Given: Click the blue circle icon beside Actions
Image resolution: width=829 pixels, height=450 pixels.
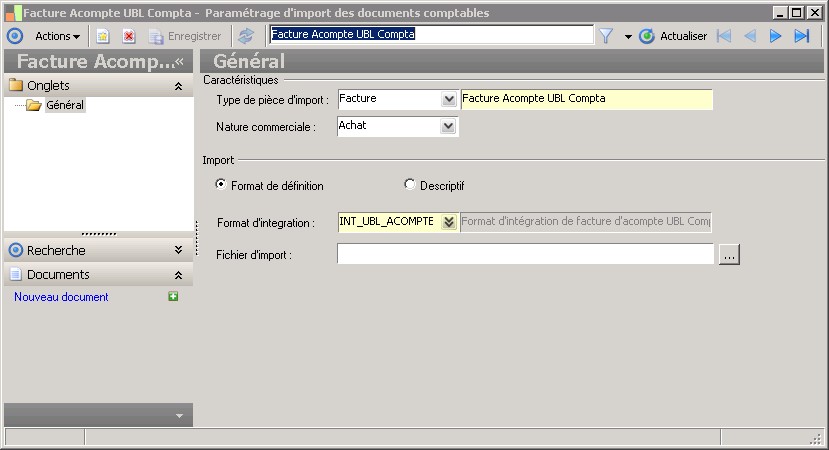Looking at the screenshot, I should pyautogui.click(x=15, y=36).
